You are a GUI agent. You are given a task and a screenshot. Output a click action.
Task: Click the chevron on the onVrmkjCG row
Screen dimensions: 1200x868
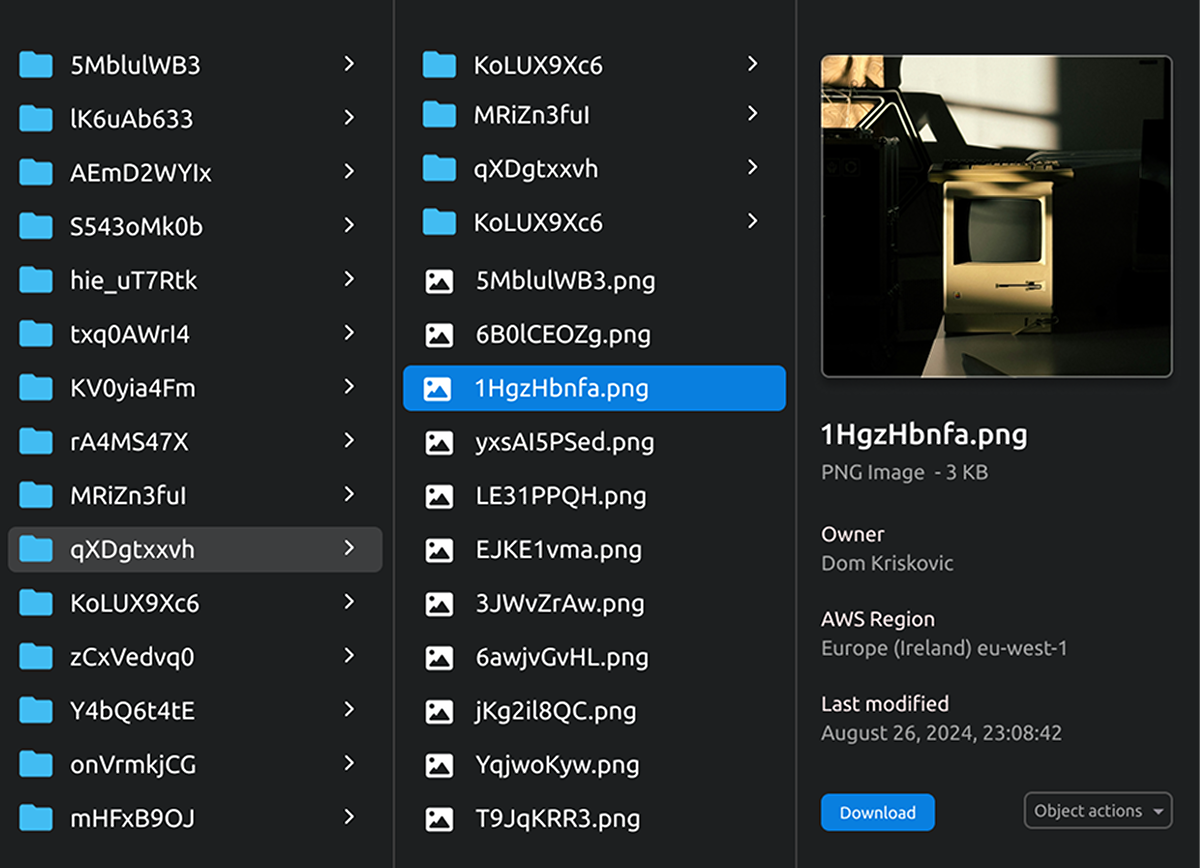pos(349,765)
